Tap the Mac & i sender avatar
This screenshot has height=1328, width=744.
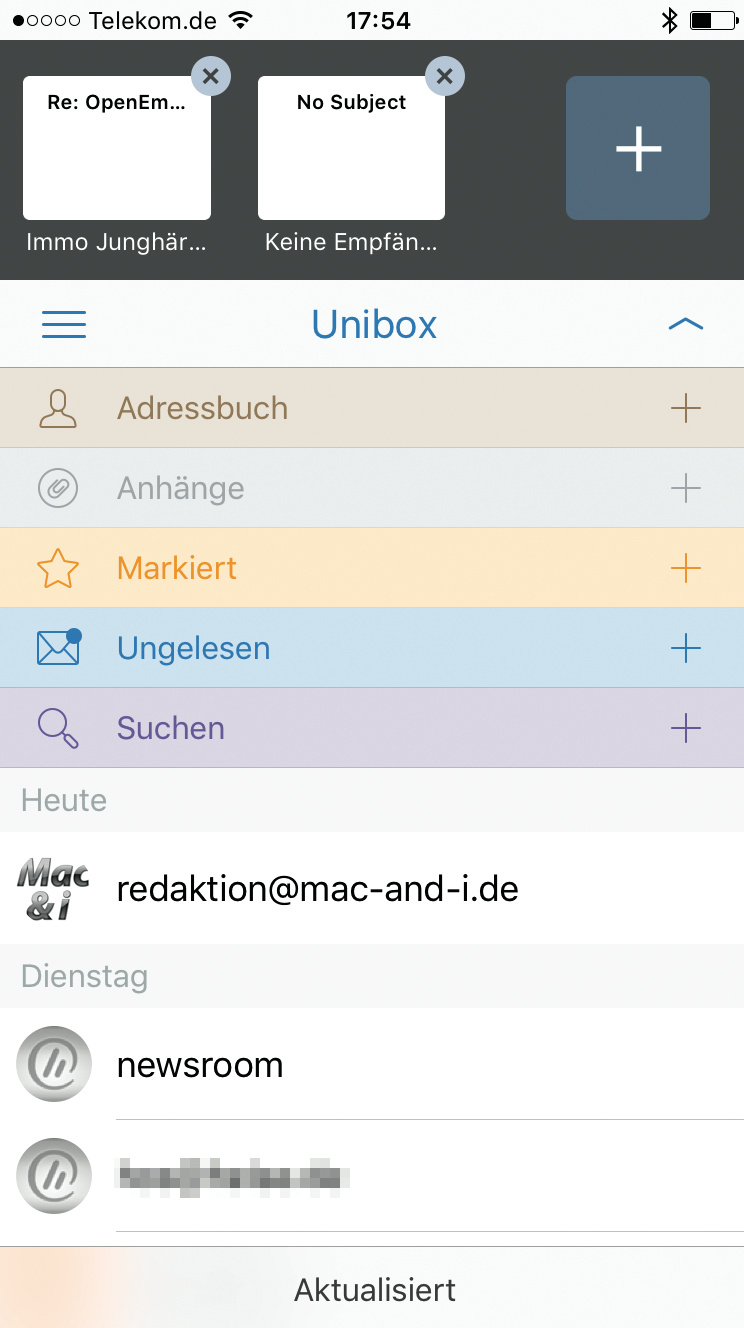click(x=54, y=889)
